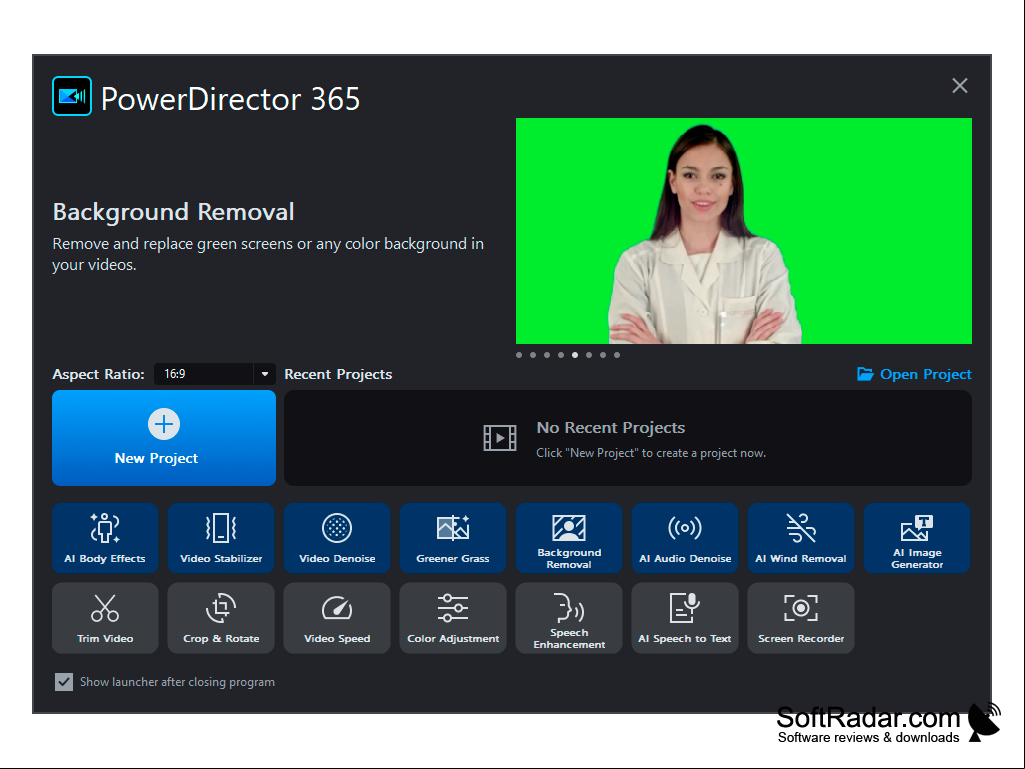The image size is (1025, 769).
Task: Open the AI Body Effects tool
Action: [105, 538]
